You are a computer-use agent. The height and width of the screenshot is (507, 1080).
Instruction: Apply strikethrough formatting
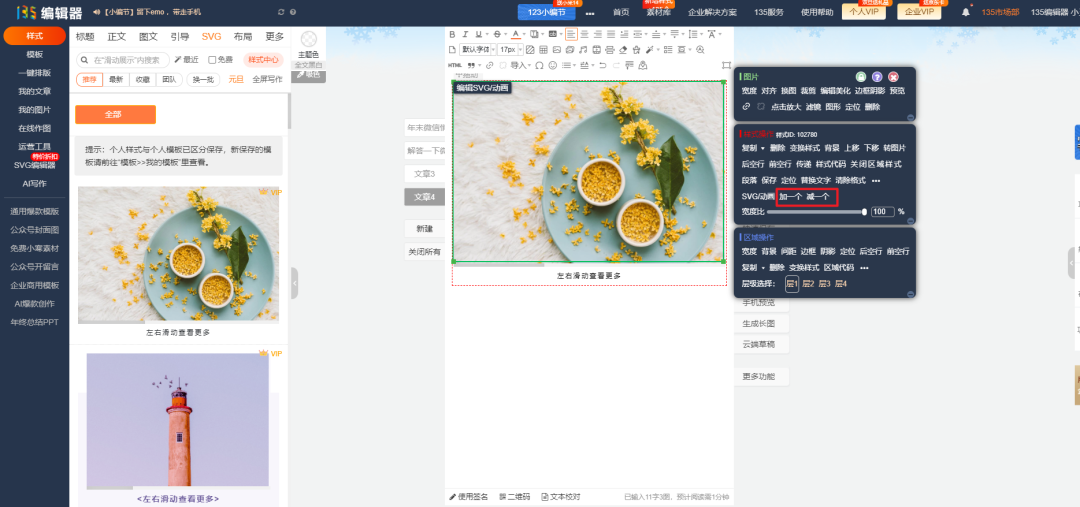(x=497, y=34)
